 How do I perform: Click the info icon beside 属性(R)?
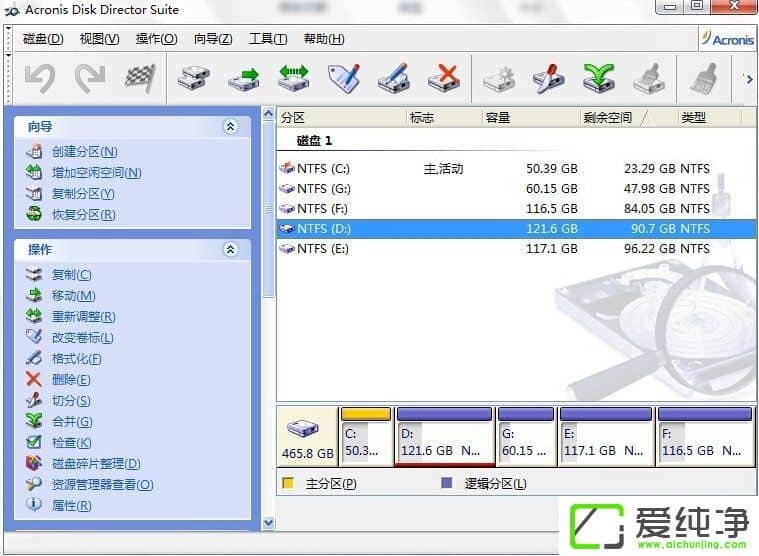coord(33,504)
